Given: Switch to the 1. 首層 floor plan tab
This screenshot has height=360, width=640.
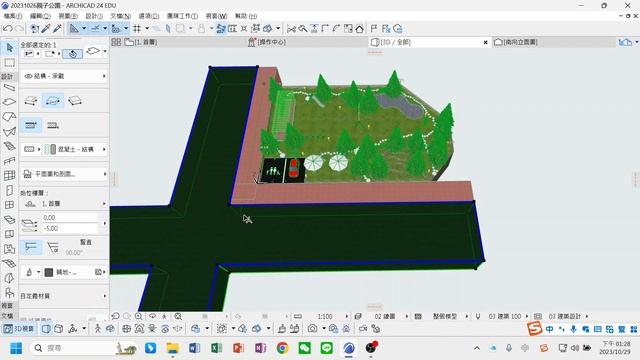Looking at the screenshot, I should [141, 42].
